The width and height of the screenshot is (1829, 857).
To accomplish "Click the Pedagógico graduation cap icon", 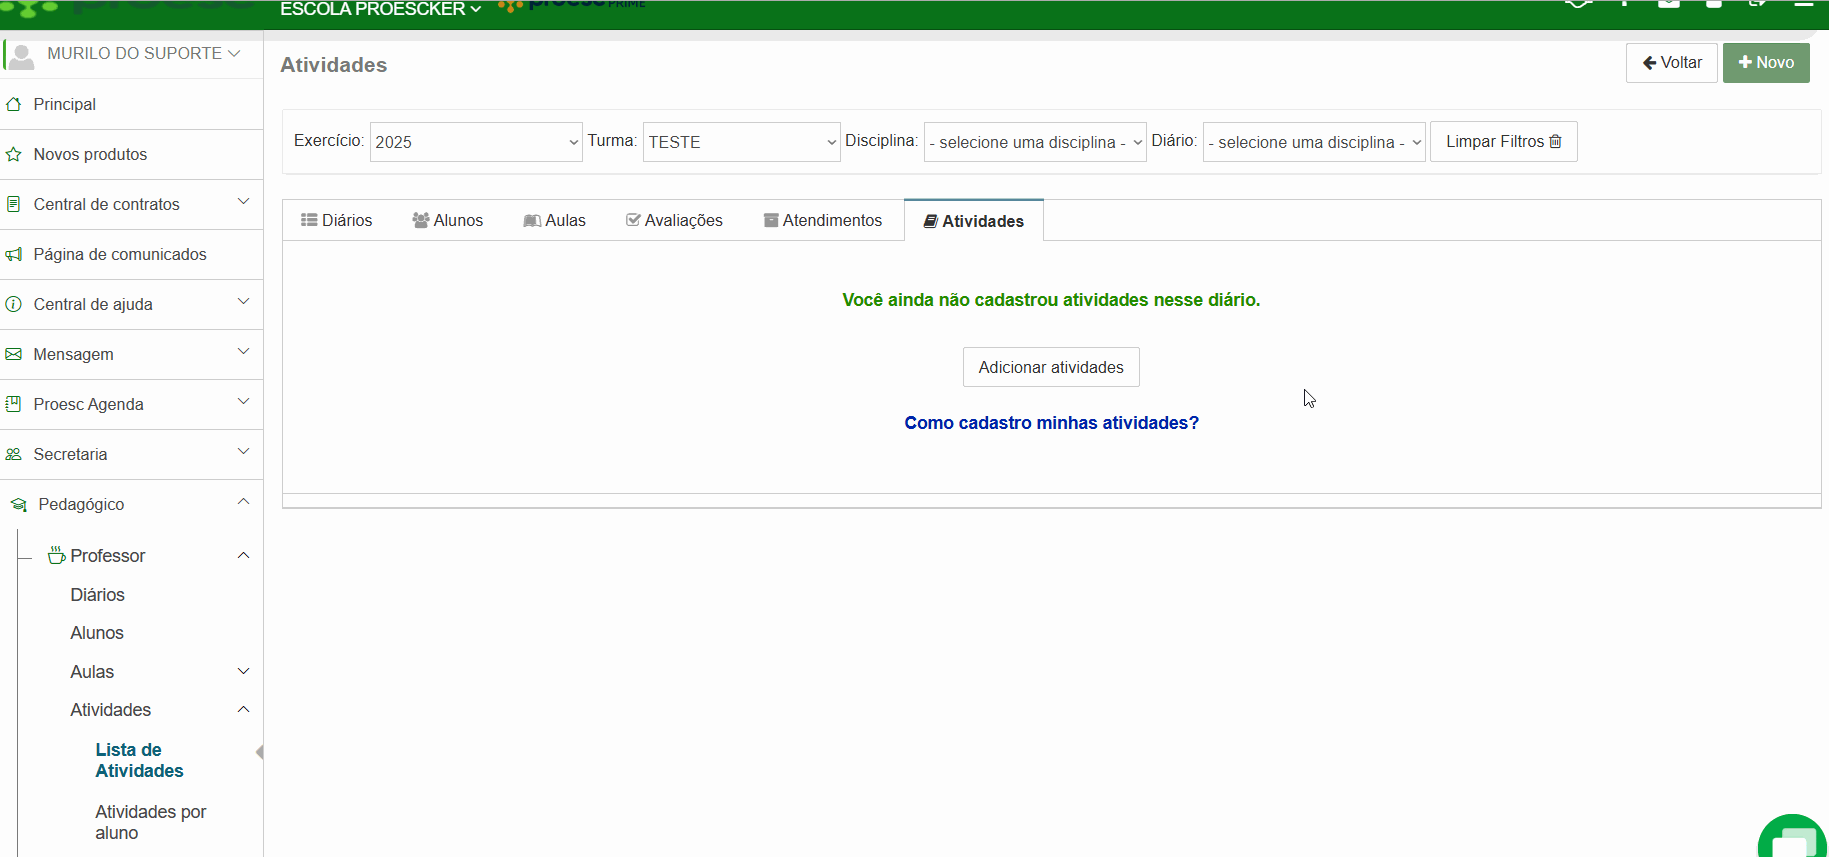I will click(x=19, y=505).
